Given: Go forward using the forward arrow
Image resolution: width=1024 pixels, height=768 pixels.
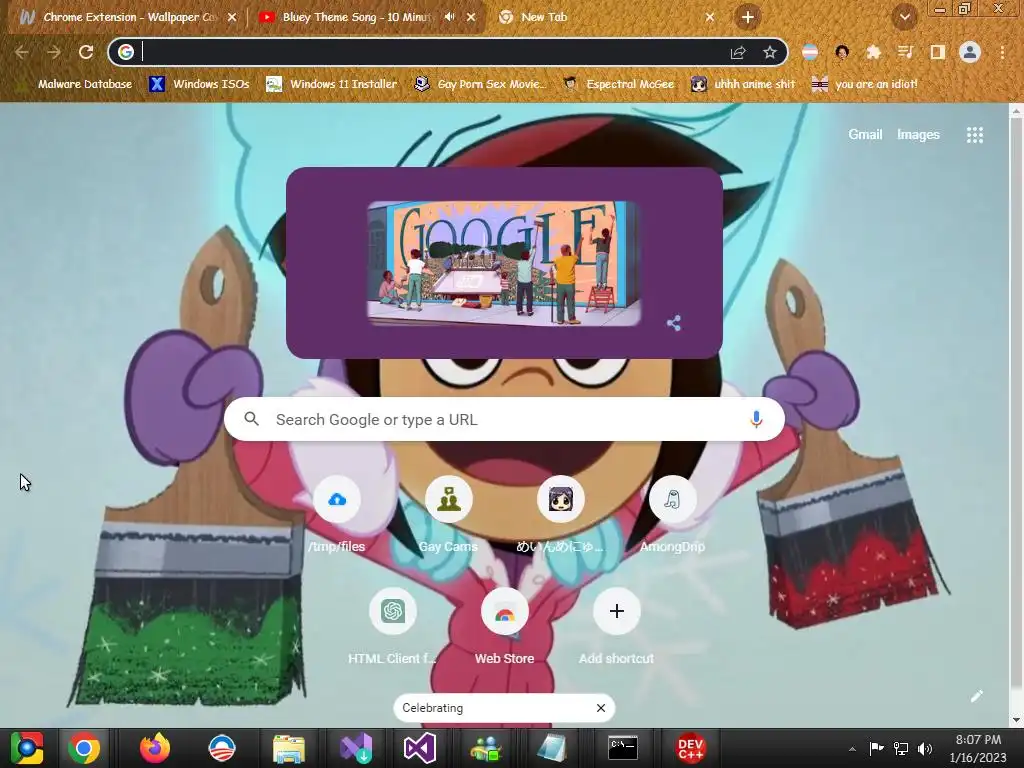Looking at the screenshot, I should (x=54, y=52).
